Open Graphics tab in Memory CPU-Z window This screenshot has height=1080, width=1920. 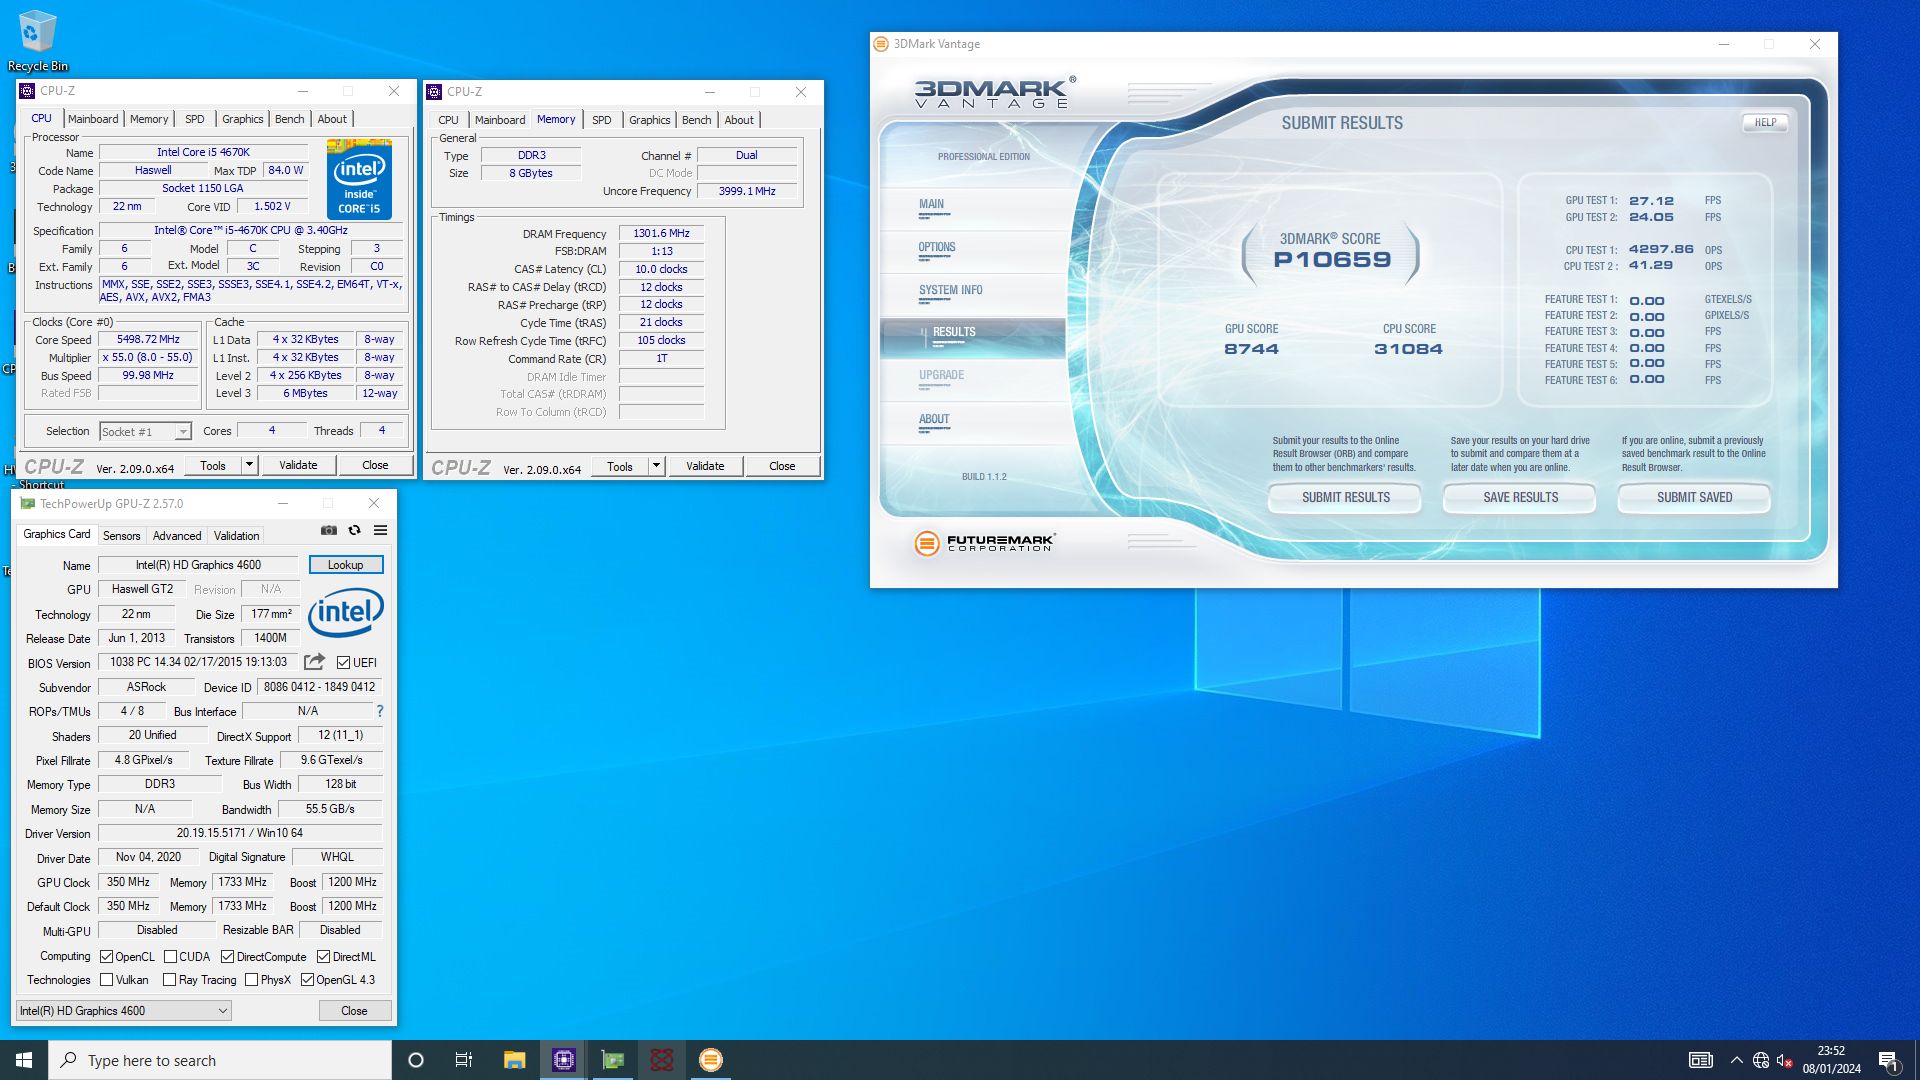[x=649, y=120]
